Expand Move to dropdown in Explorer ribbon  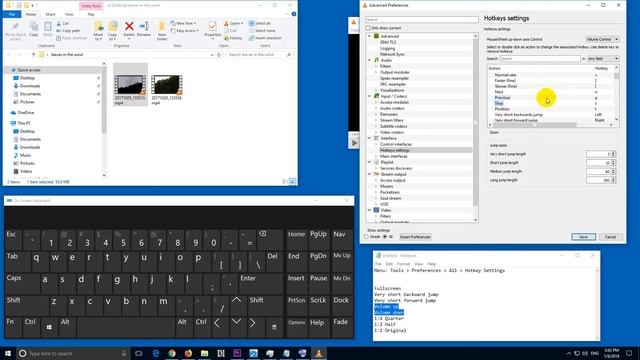(x=98, y=36)
